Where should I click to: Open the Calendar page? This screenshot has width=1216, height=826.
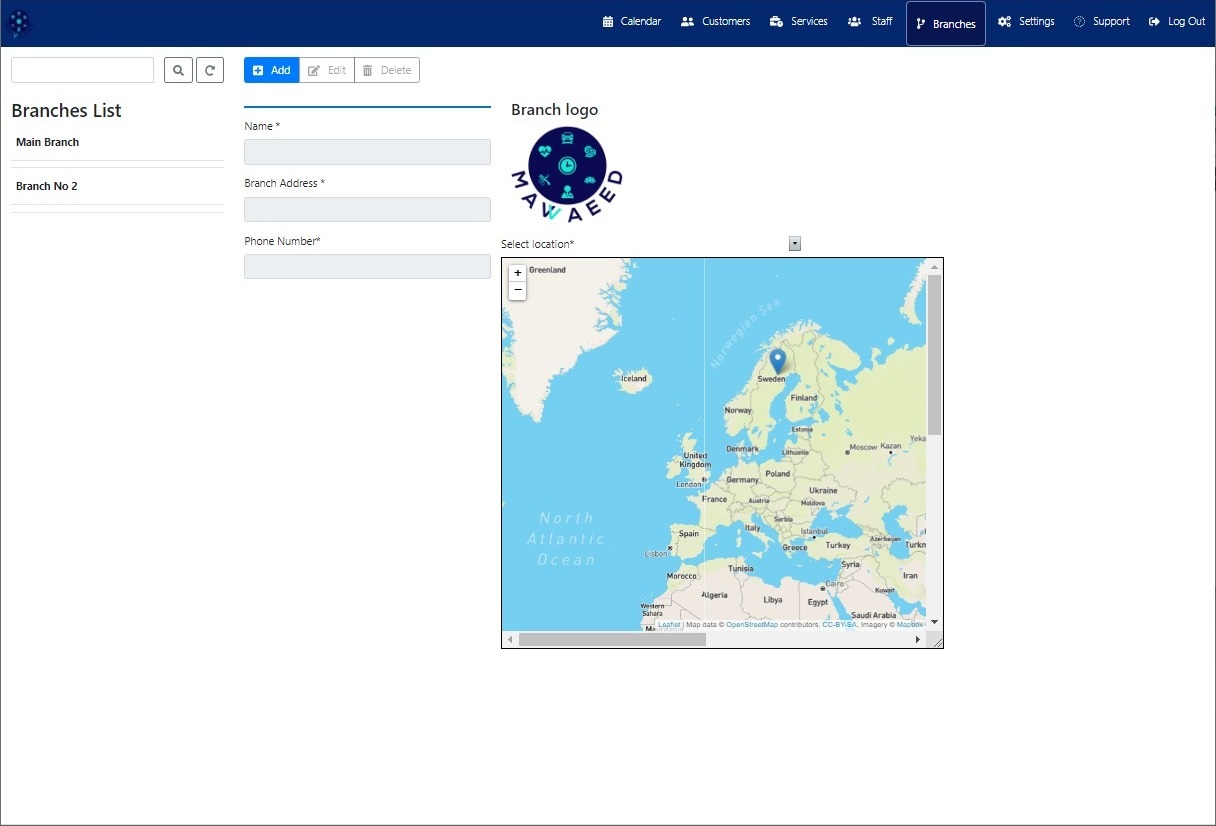pos(631,22)
